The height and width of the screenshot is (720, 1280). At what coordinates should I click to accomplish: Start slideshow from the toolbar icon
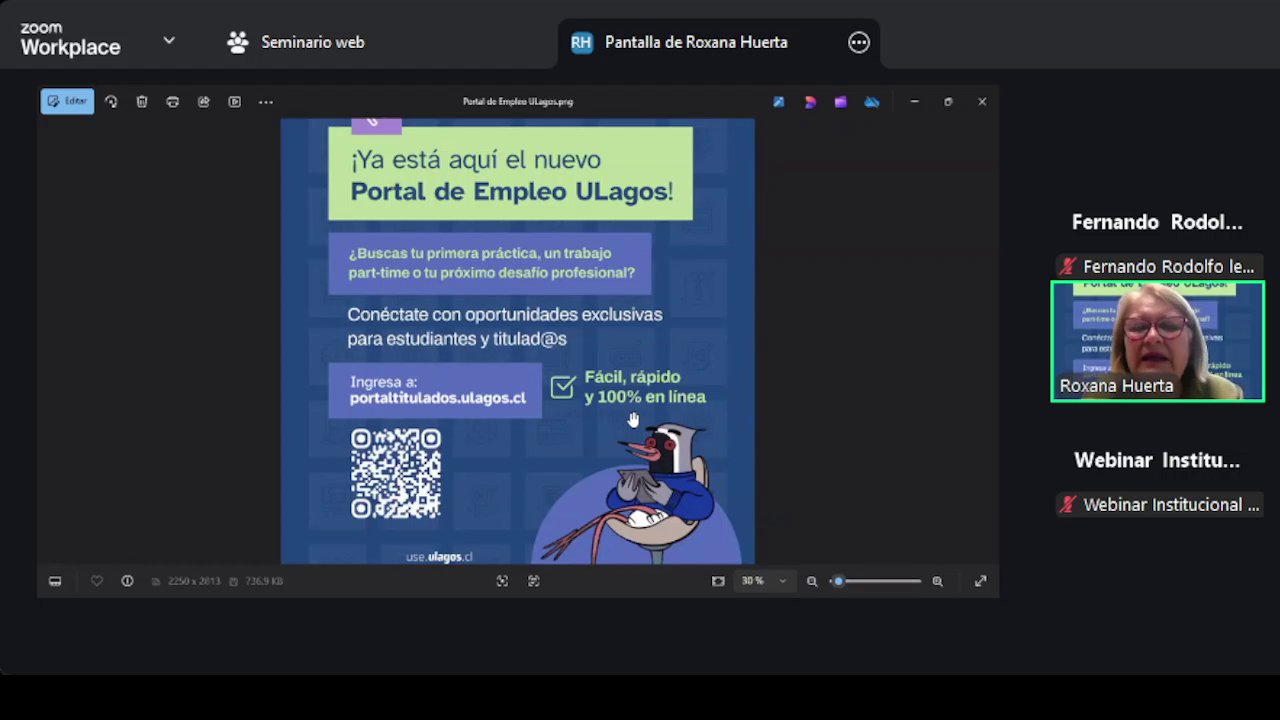[x=235, y=101]
